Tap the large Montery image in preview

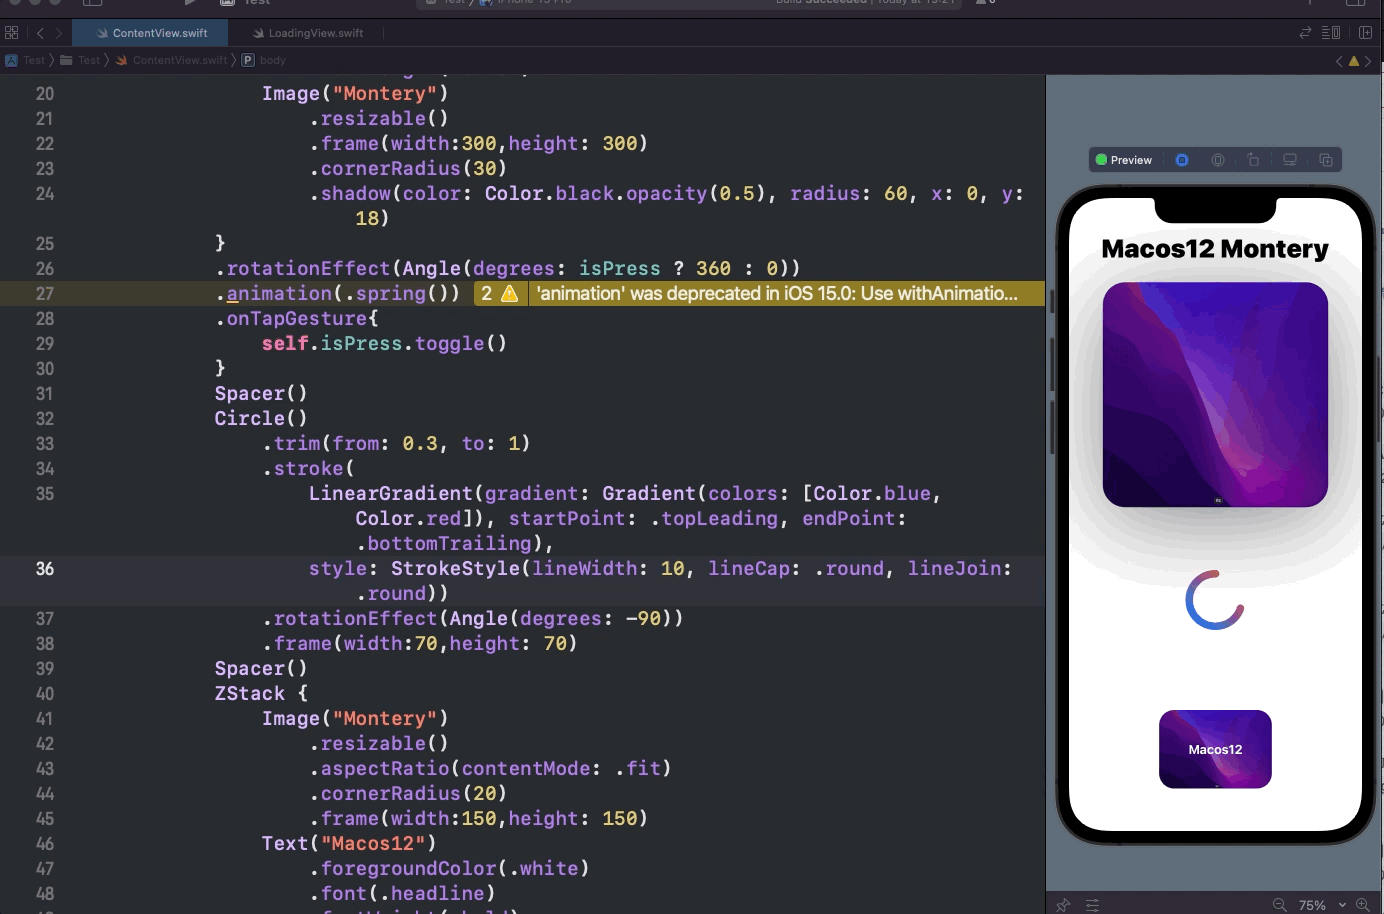click(1215, 394)
